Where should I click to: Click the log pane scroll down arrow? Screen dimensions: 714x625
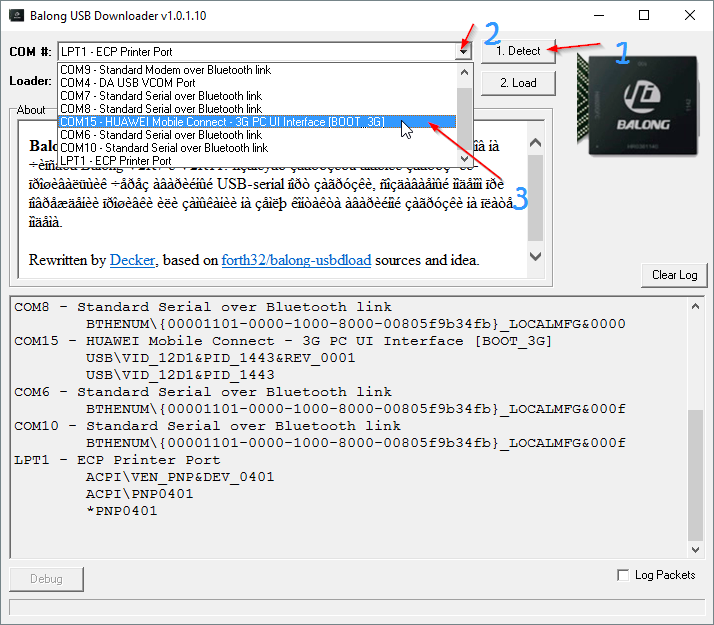695,549
